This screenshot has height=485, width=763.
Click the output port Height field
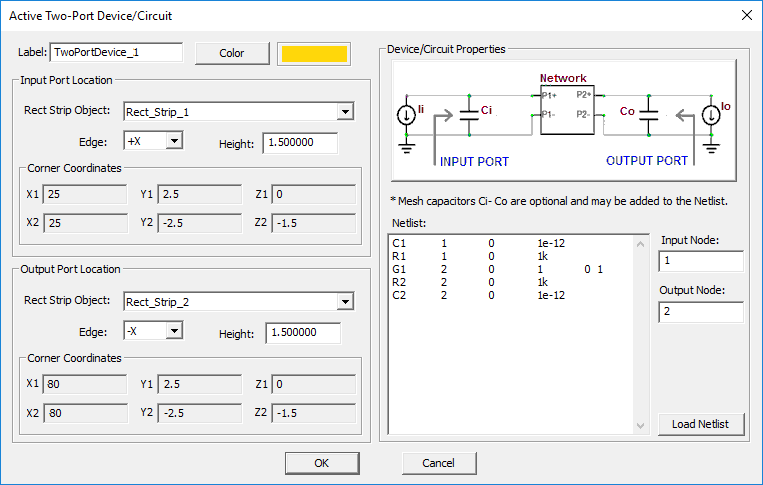coord(303,333)
